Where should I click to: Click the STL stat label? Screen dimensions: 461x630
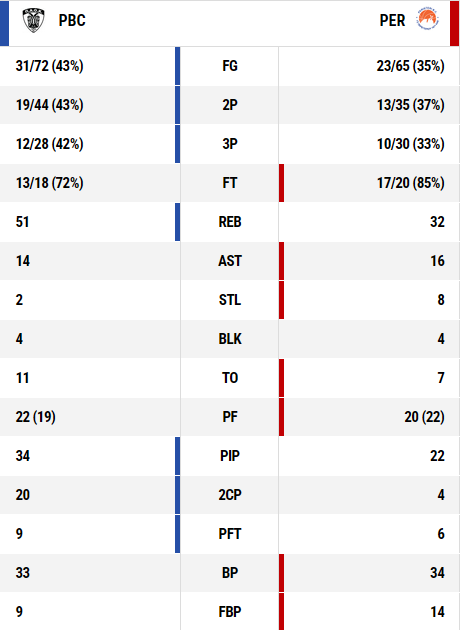pos(229,300)
